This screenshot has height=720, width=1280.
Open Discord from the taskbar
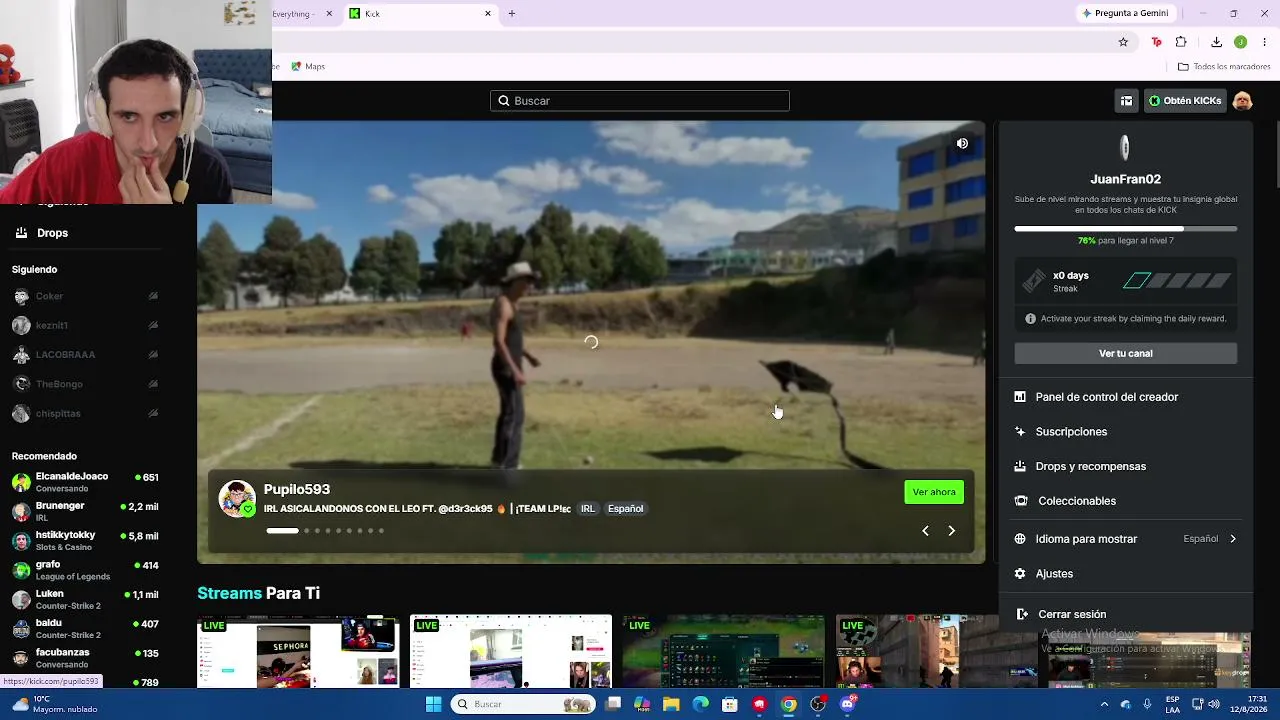click(848, 704)
